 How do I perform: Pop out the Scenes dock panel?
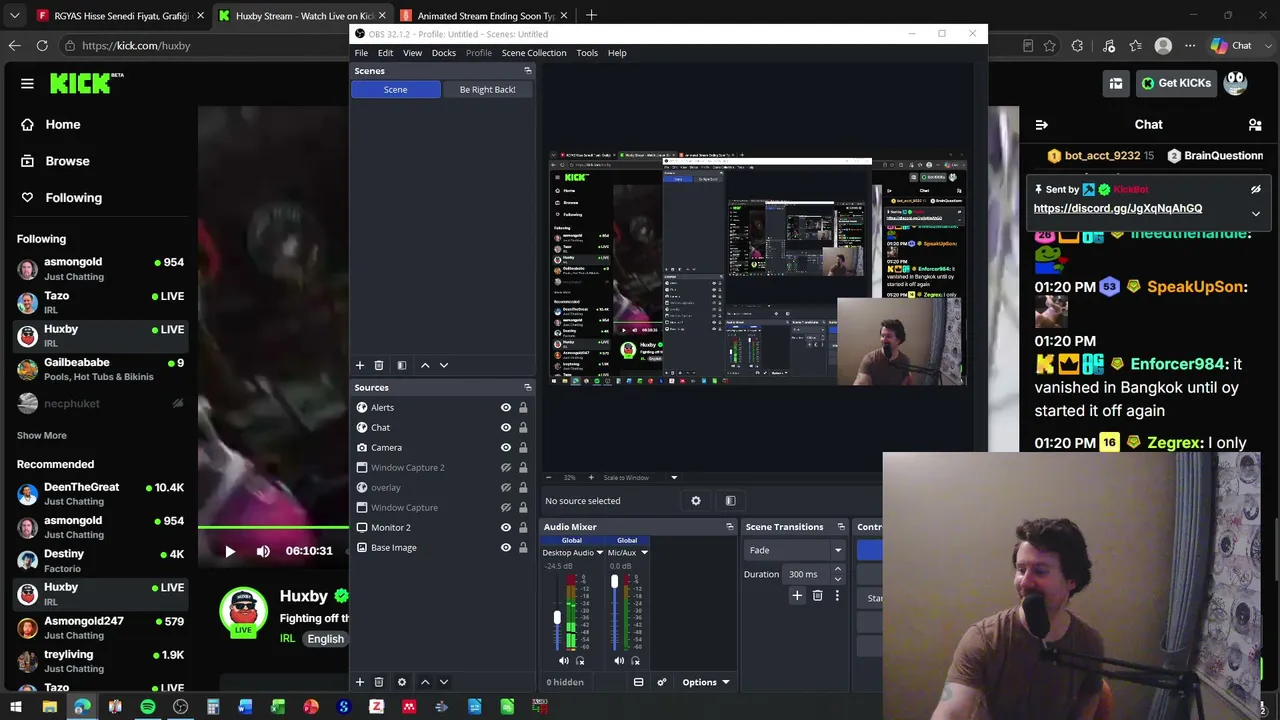pyautogui.click(x=528, y=71)
